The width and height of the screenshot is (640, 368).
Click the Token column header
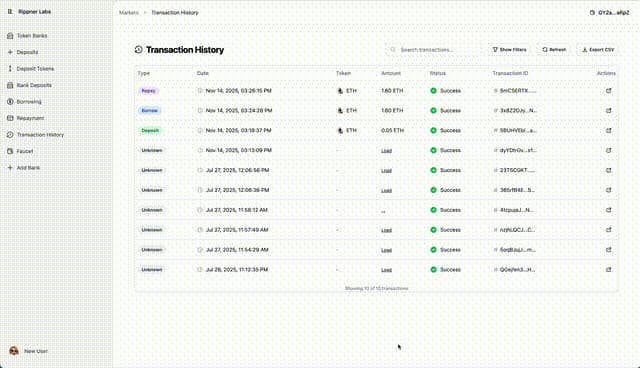(x=343, y=73)
